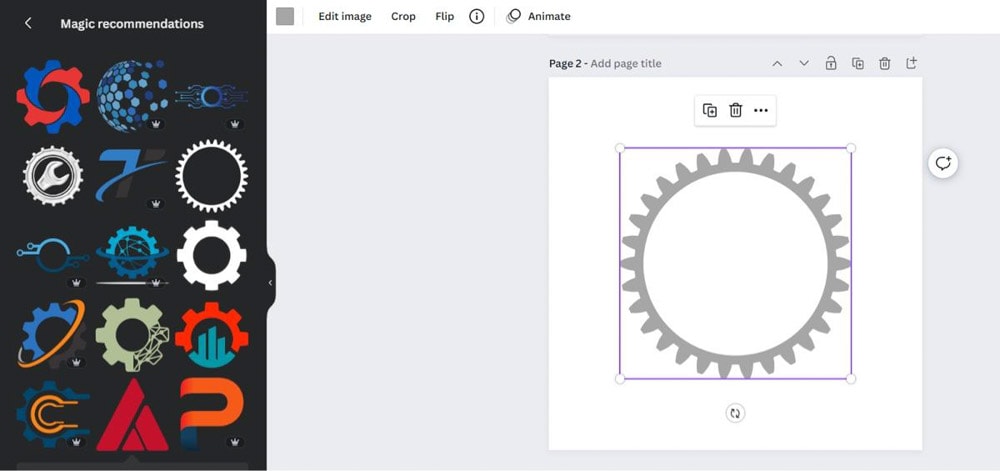Show image info icon

(x=476, y=17)
